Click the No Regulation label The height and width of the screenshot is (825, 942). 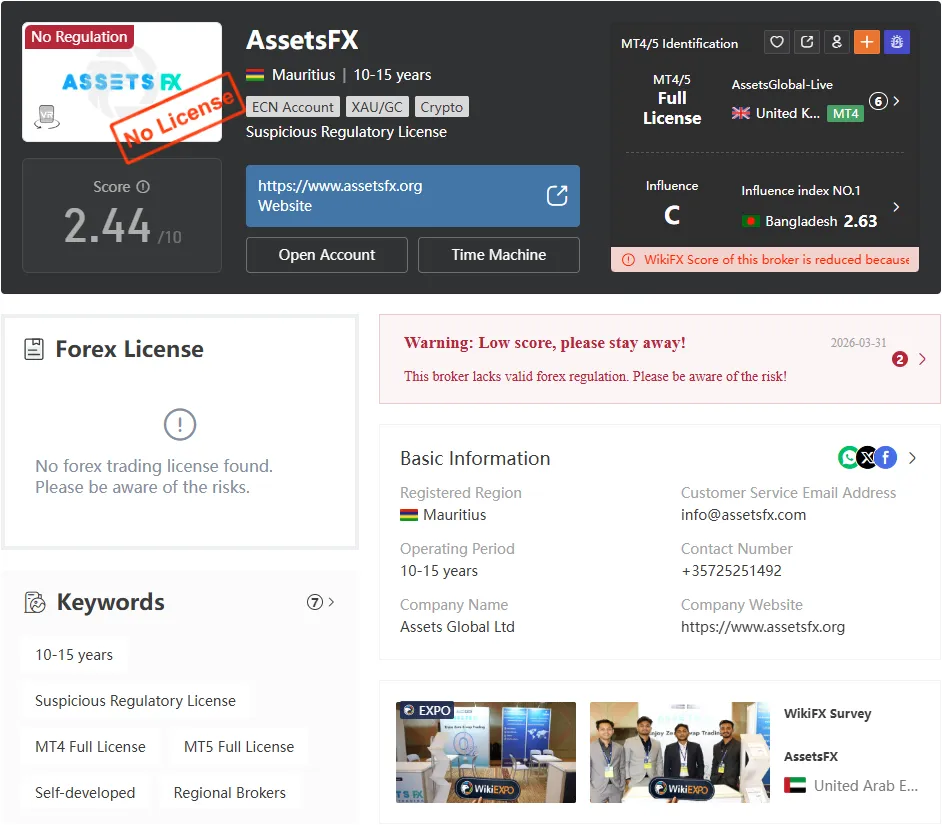[79, 37]
